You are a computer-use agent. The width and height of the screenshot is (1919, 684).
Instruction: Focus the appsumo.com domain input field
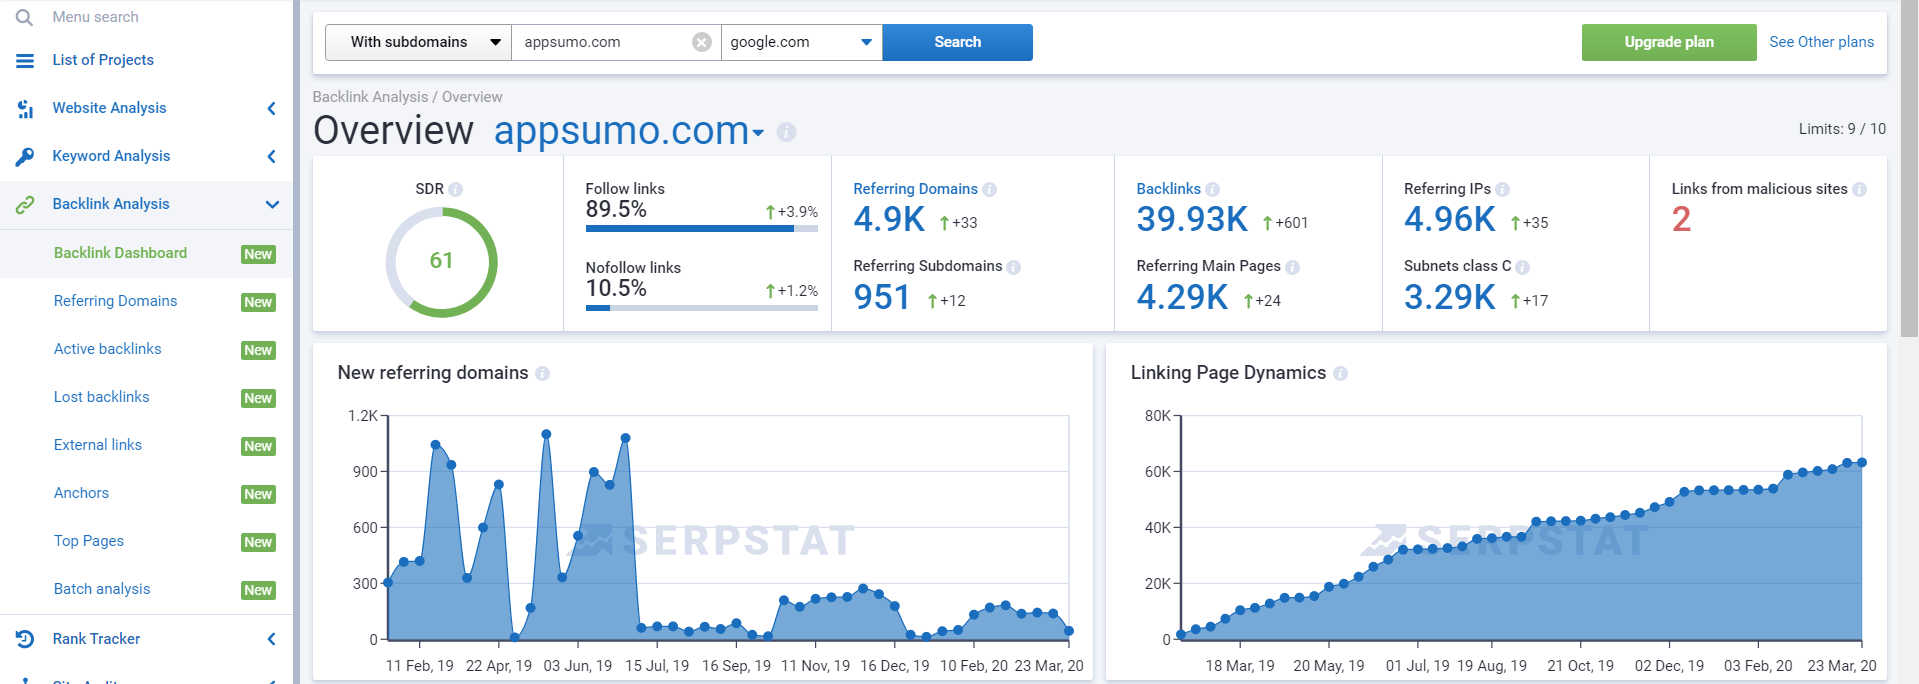[x=600, y=42]
